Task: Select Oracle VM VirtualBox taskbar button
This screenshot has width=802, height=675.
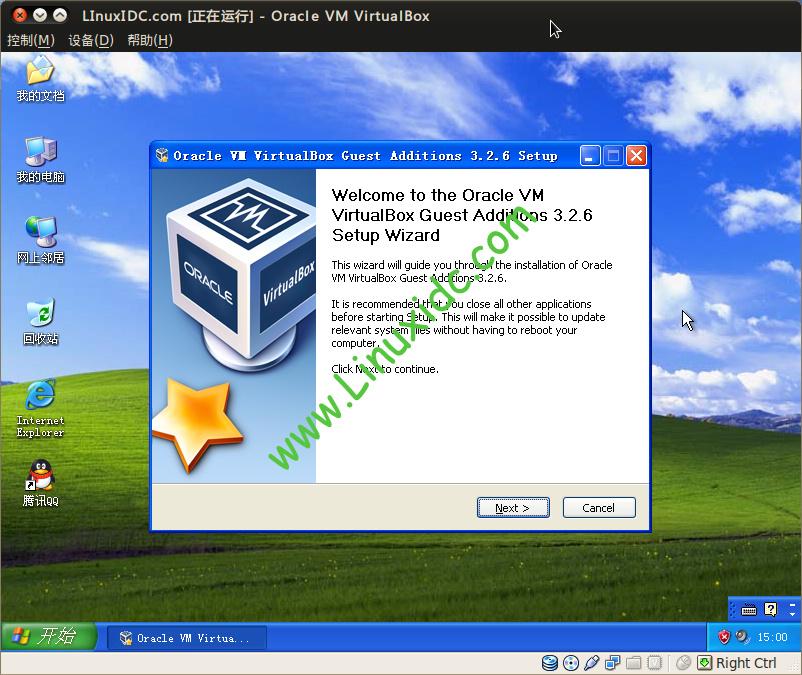Action: (x=186, y=638)
